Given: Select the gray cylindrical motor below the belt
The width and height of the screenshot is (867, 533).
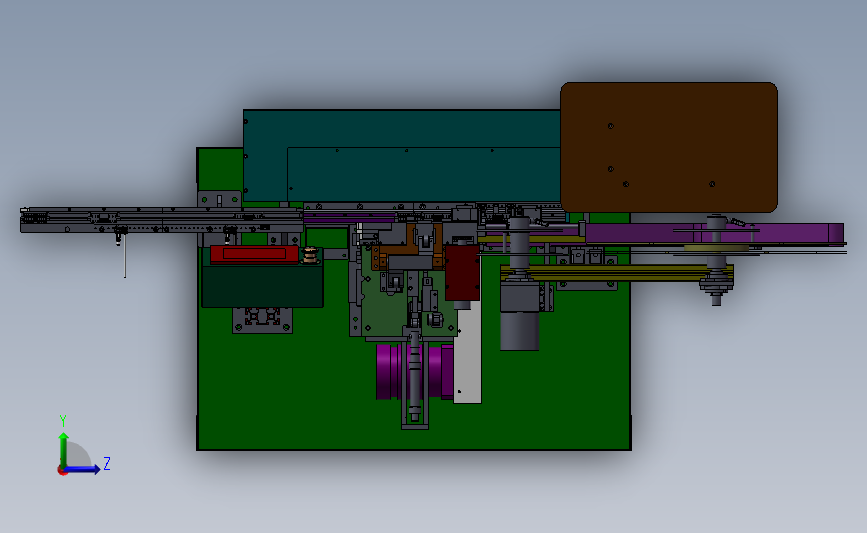Looking at the screenshot, I should (519, 330).
